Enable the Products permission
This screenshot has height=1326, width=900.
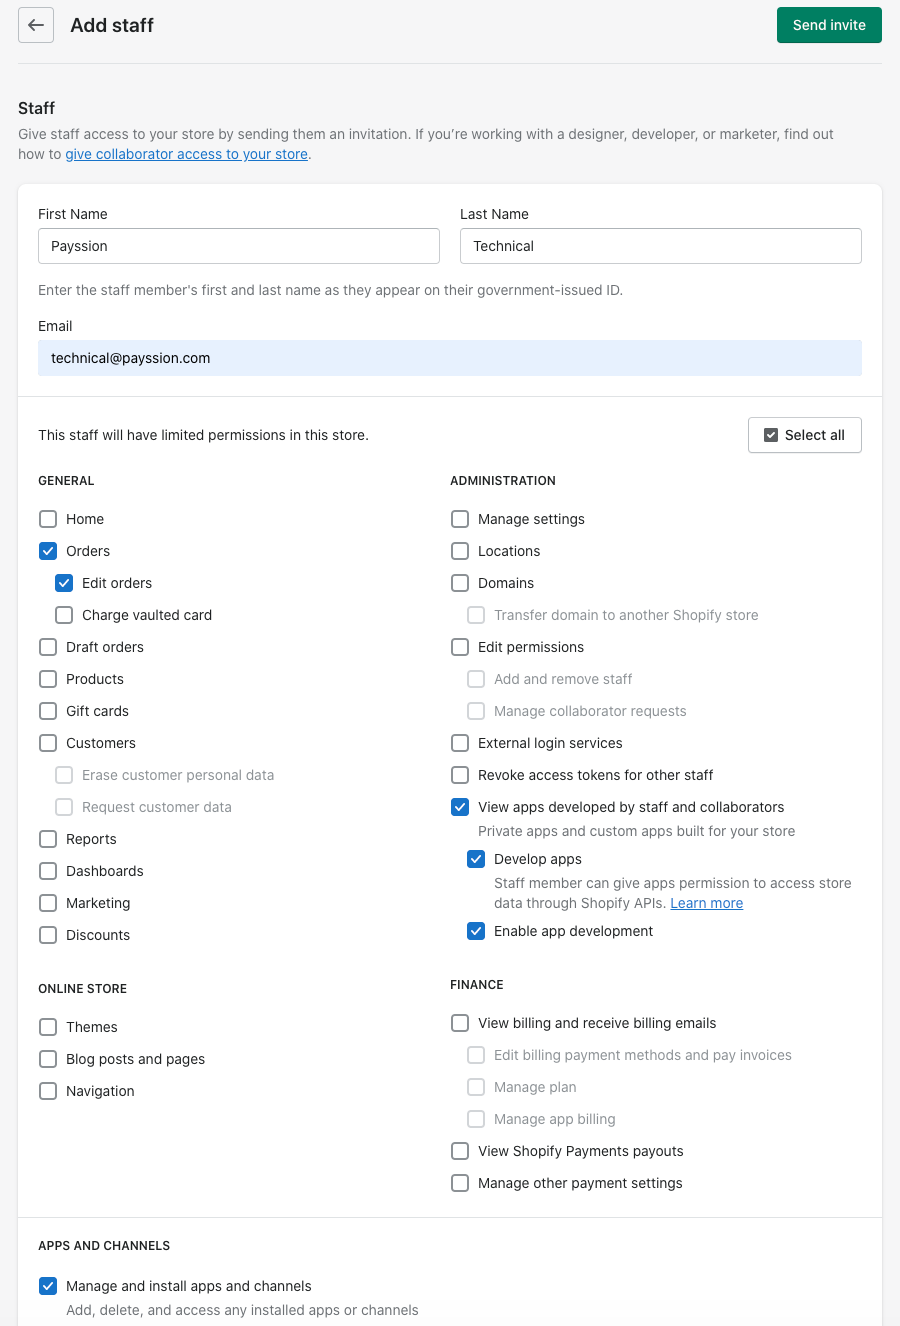(47, 678)
